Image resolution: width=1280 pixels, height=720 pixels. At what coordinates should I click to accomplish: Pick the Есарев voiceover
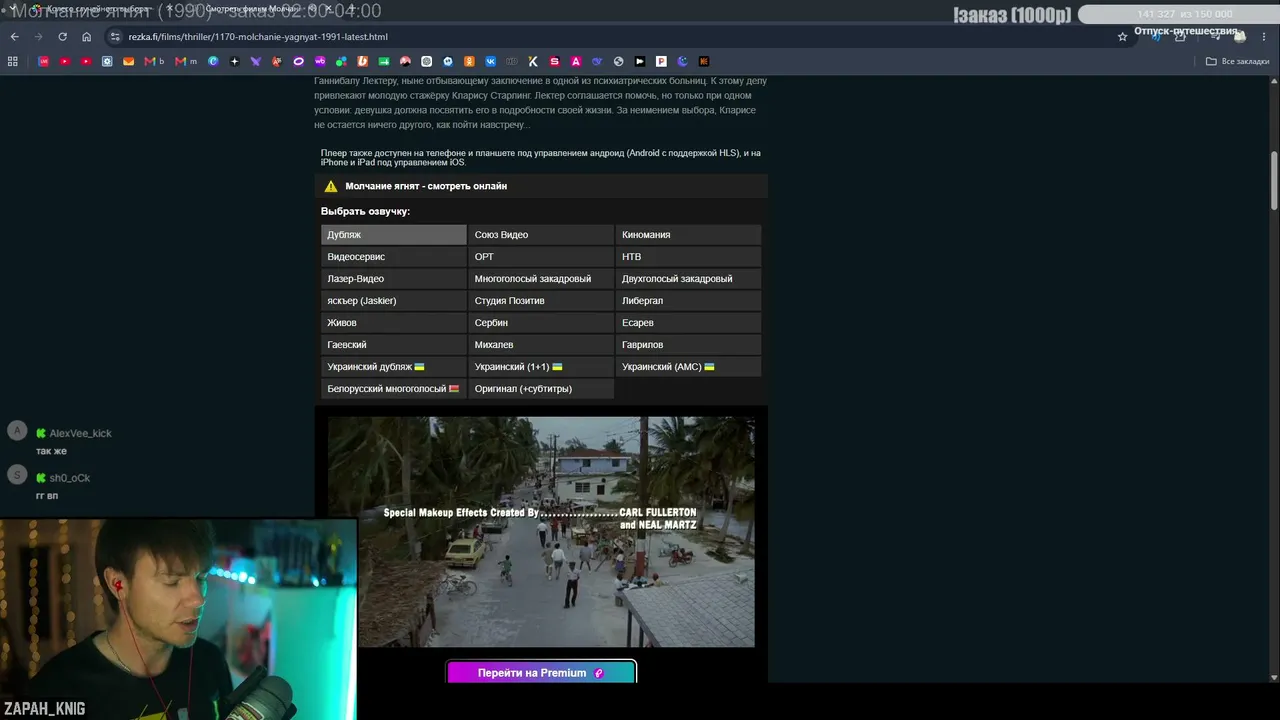(689, 323)
